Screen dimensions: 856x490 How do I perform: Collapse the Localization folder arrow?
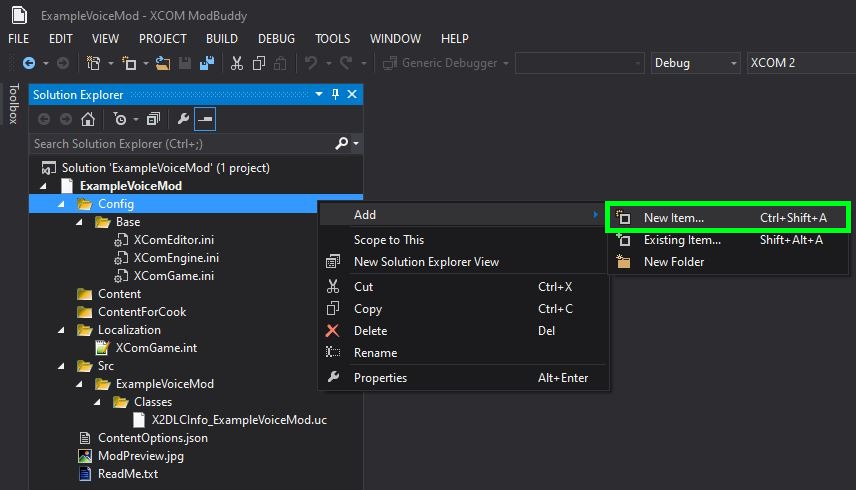click(63, 330)
